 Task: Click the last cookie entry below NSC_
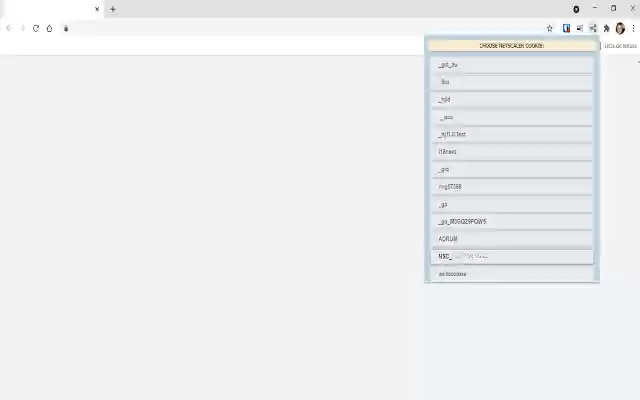(x=512, y=274)
